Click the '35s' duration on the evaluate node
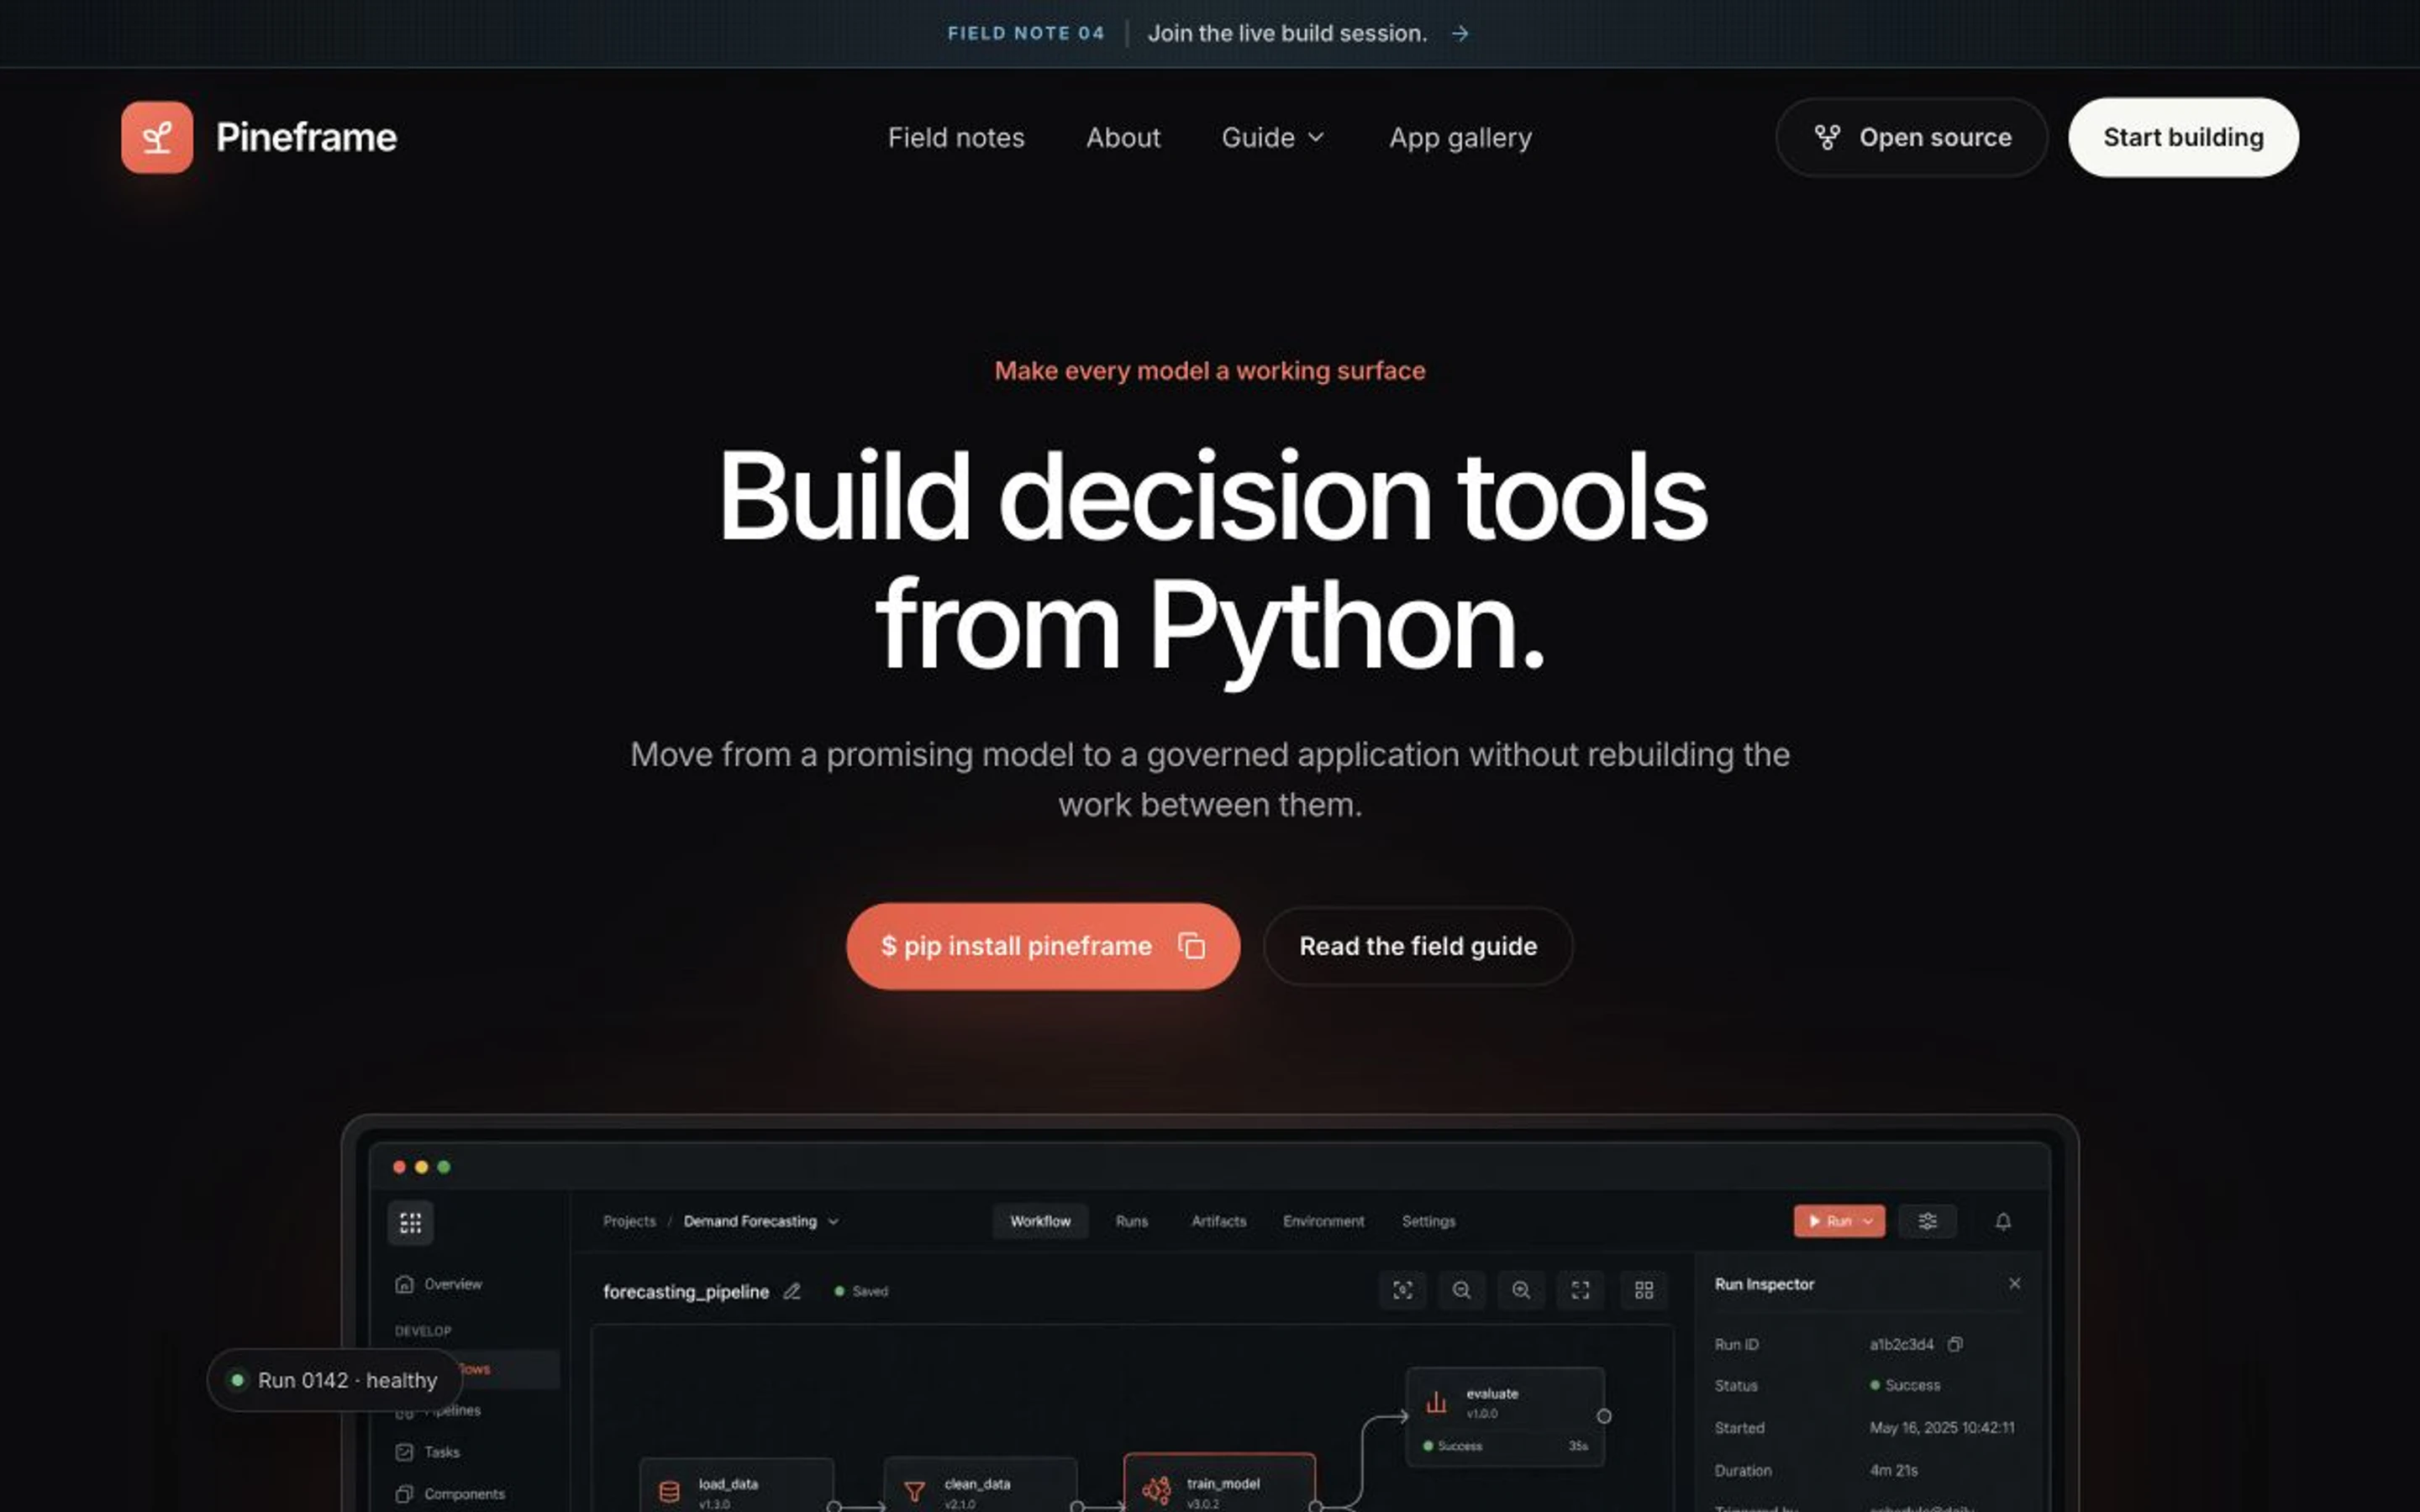This screenshot has width=2420, height=1512. point(1578,1446)
